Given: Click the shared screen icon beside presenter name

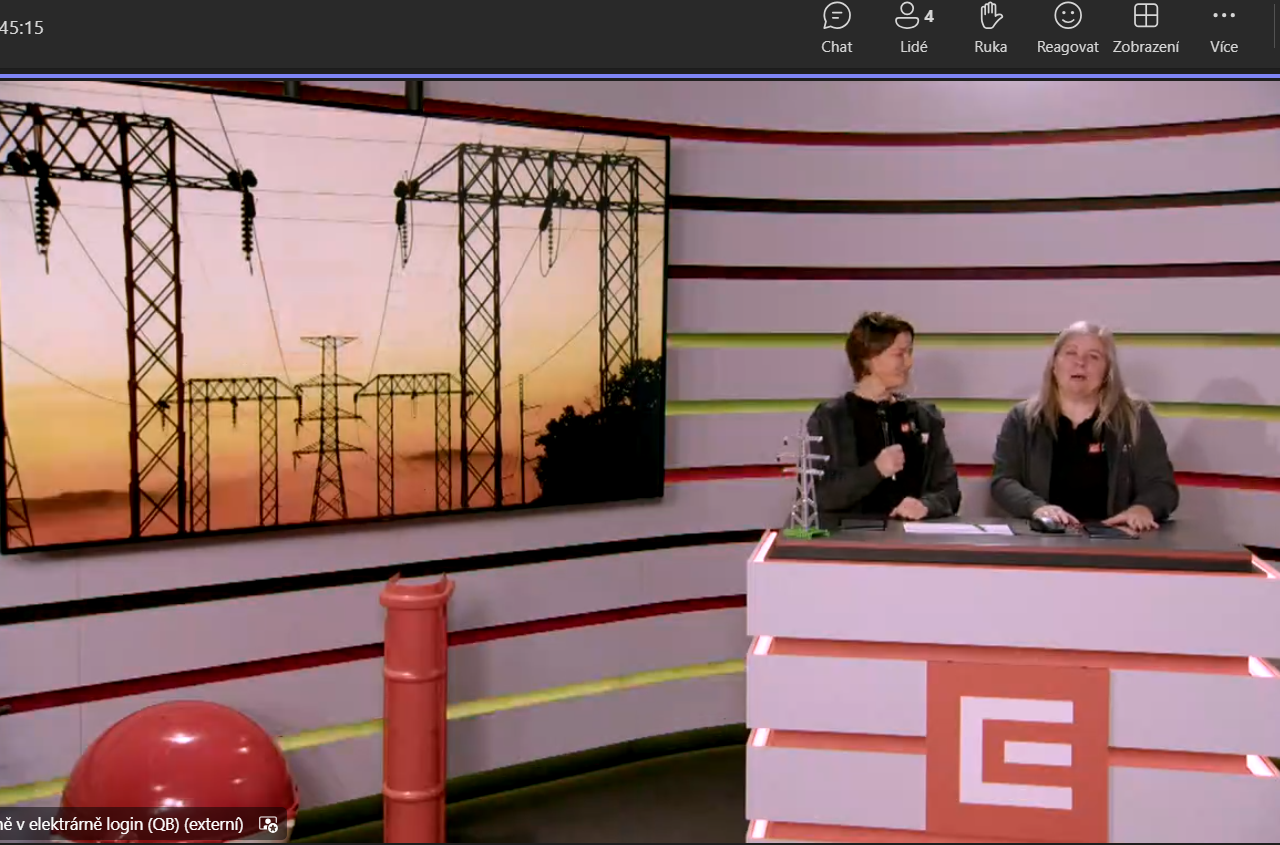Looking at the screenshot, I should [x=268, y=824].
